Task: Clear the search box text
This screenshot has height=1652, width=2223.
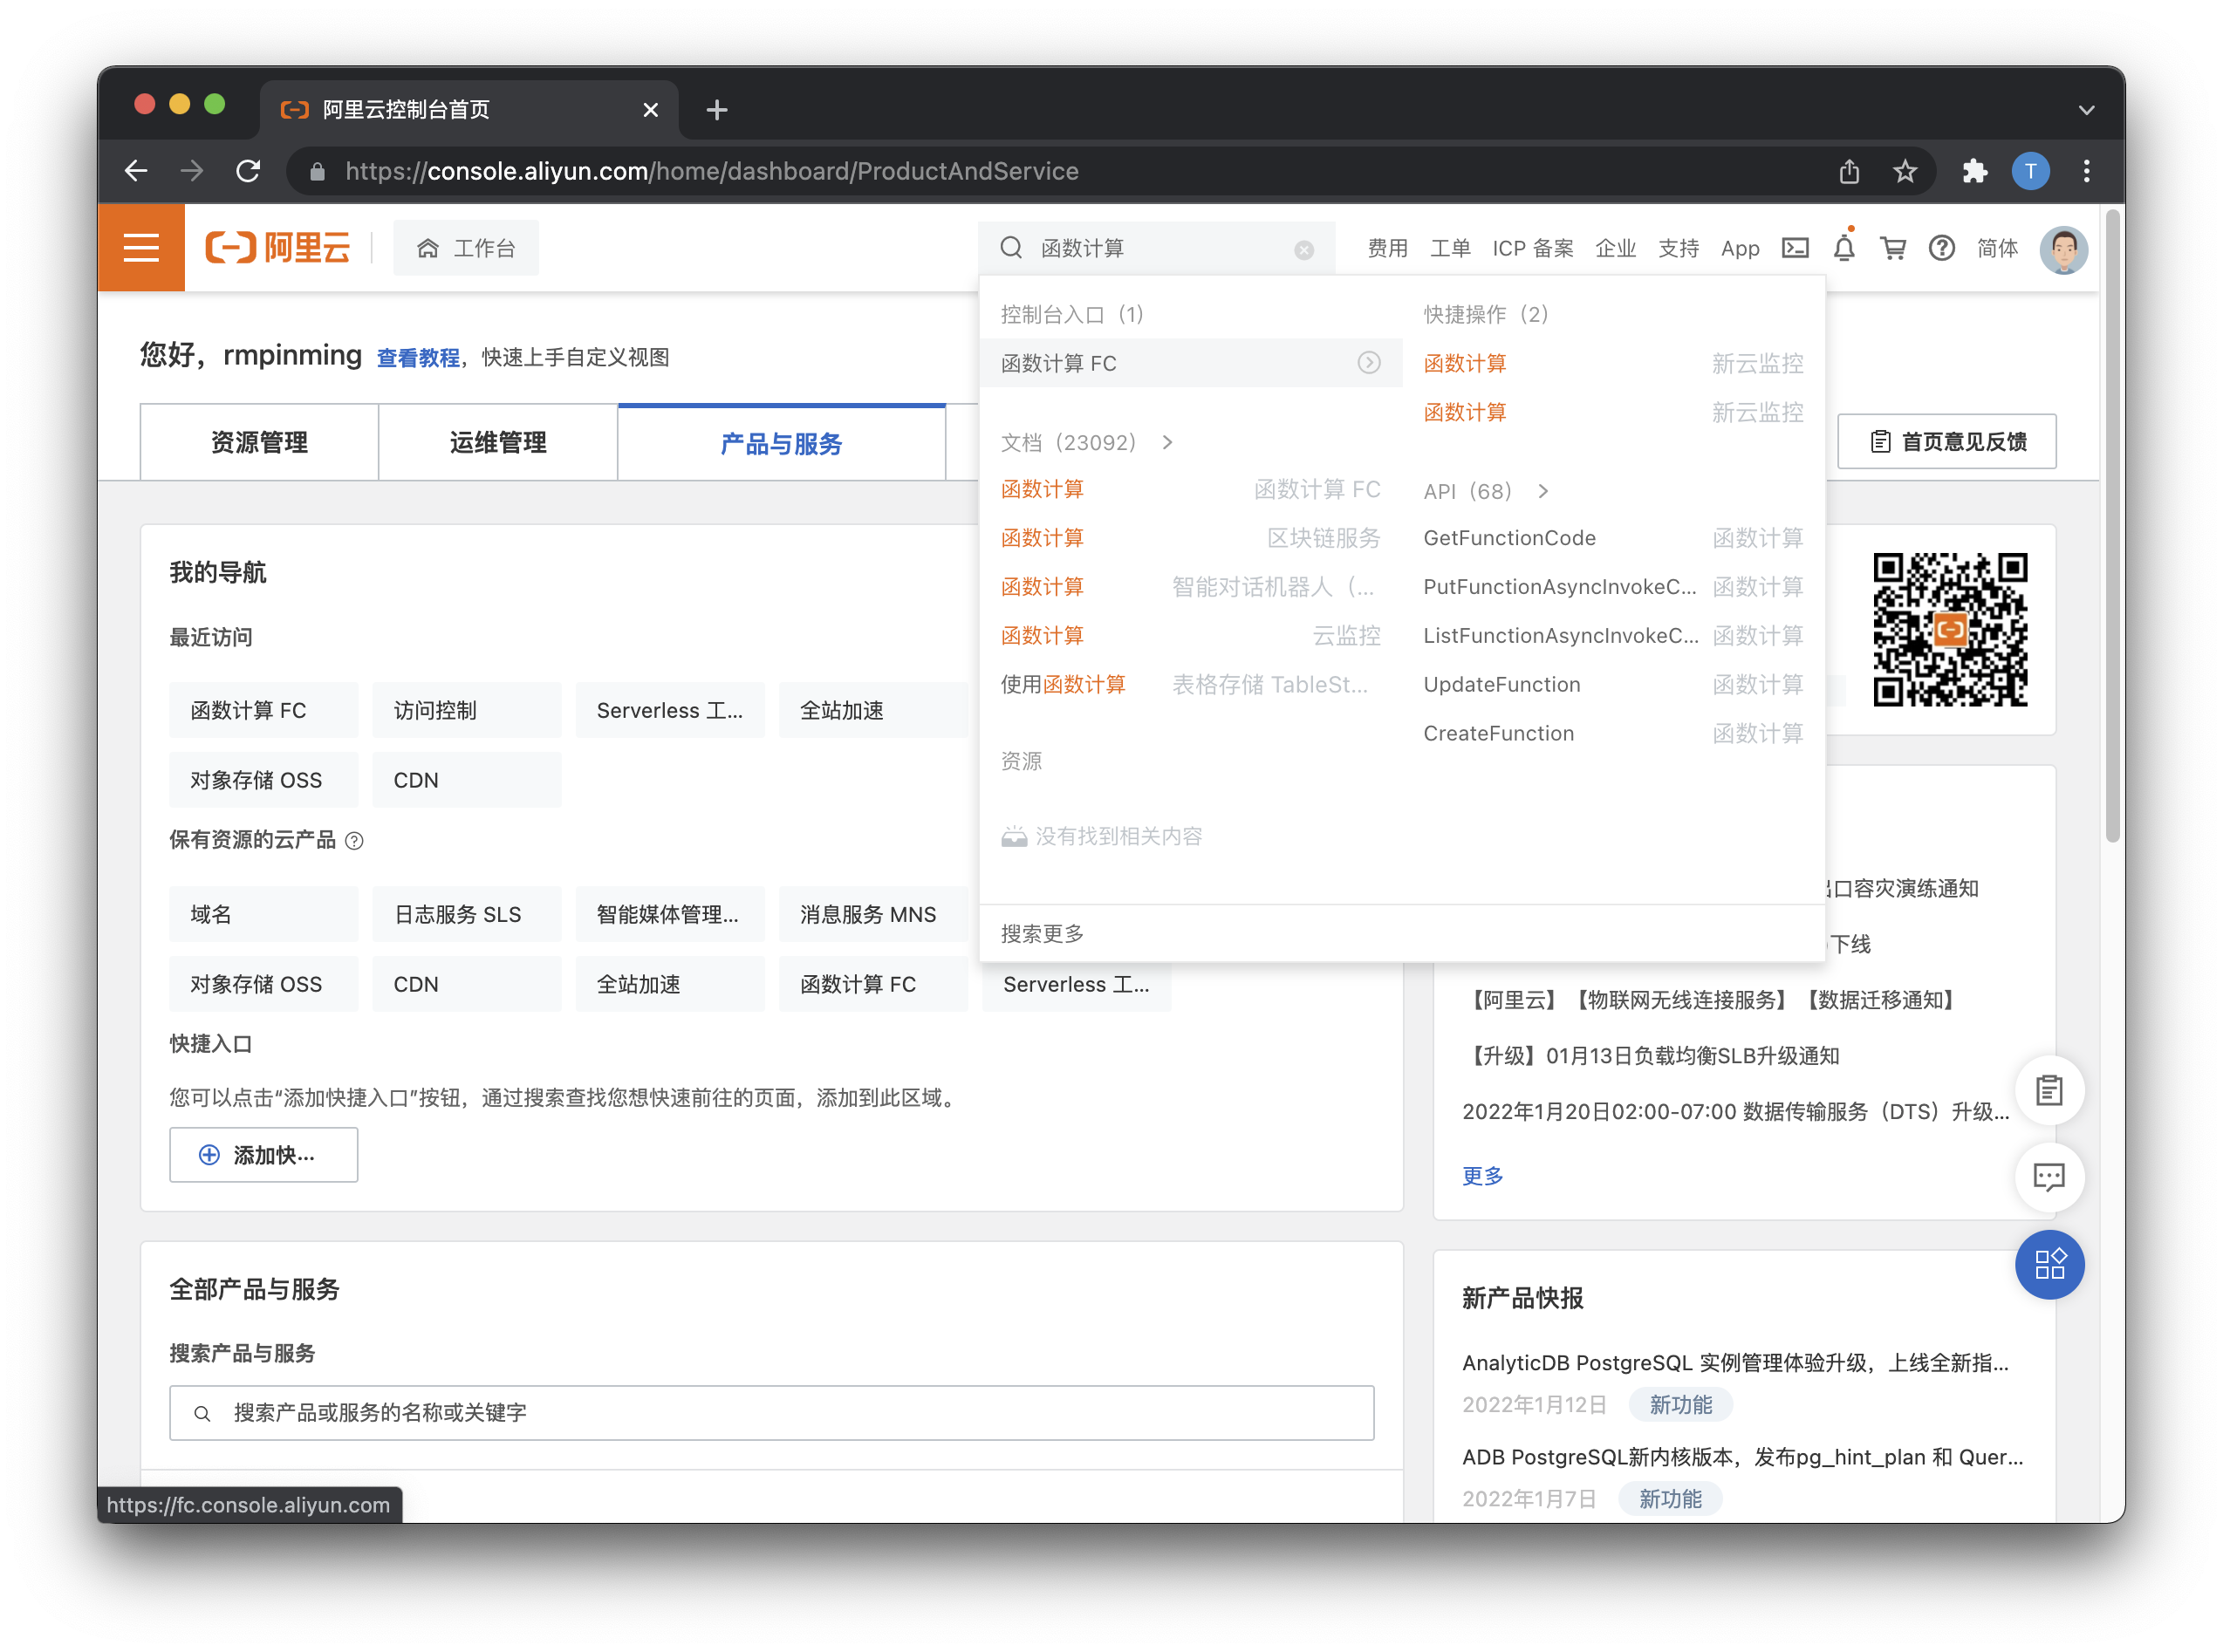Action: (1303, 250)
